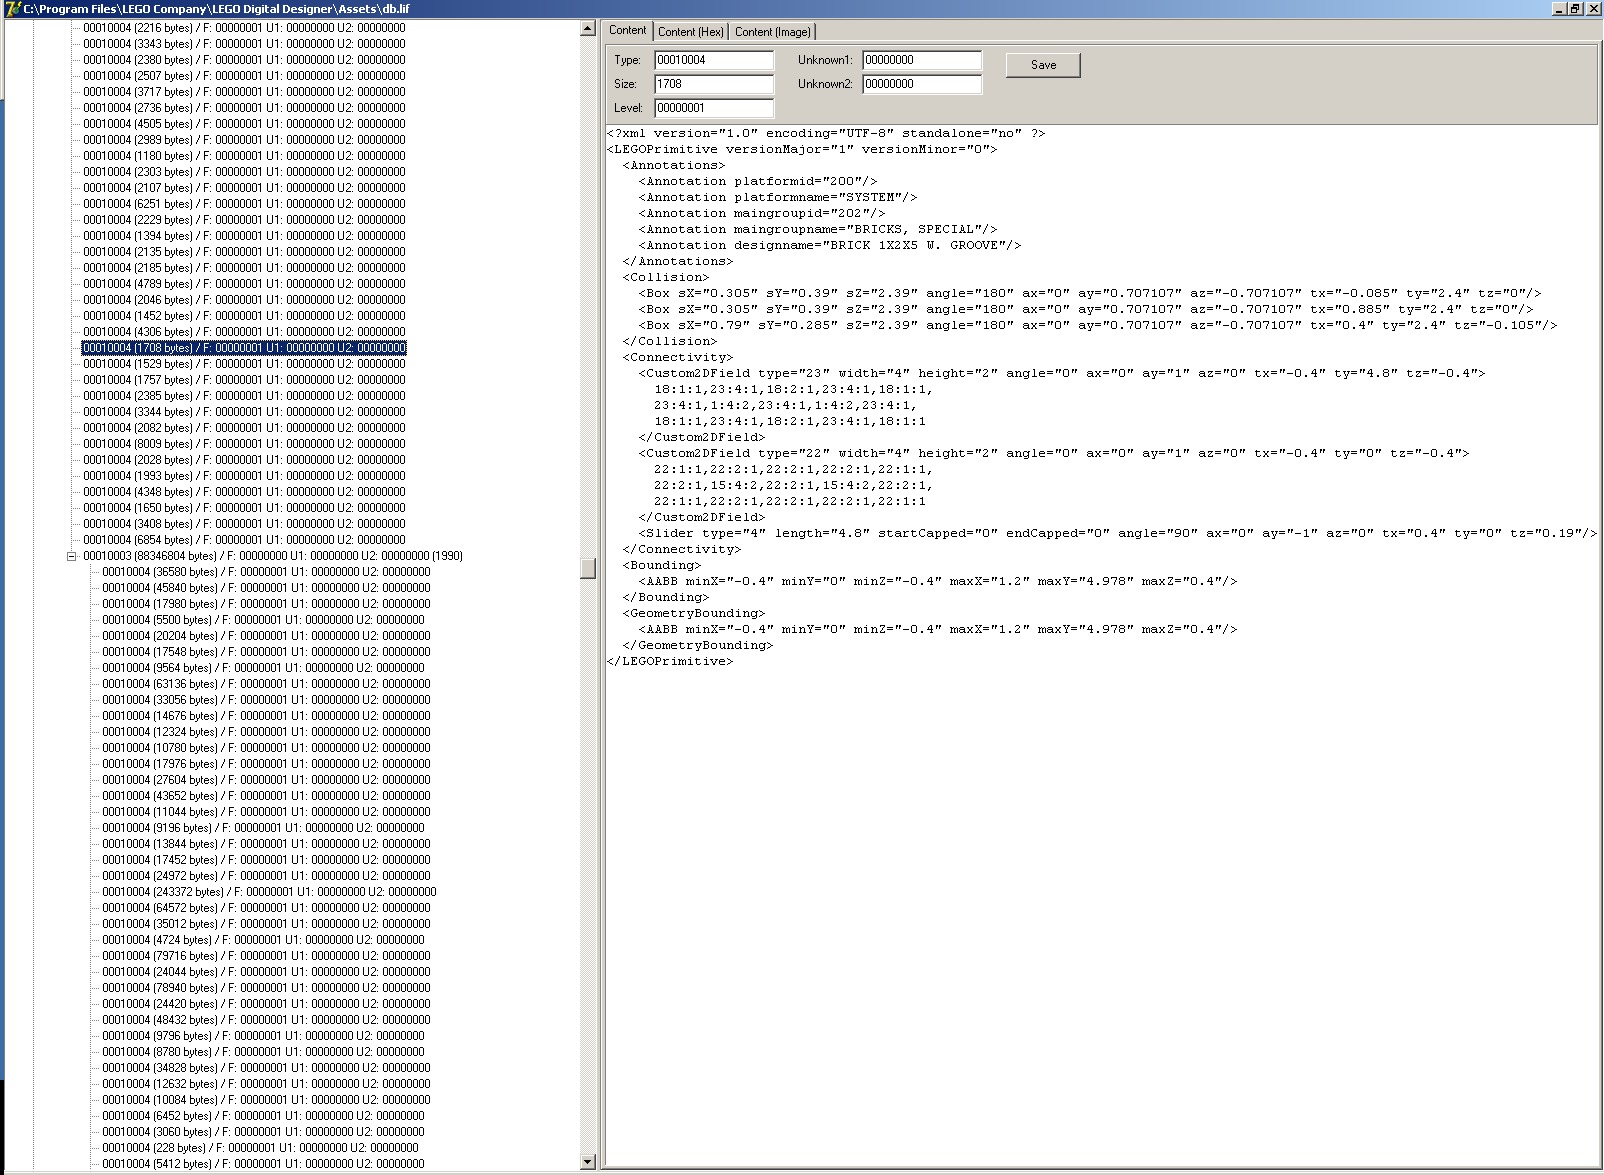Select the 00010004 (1757 bytes) entry
Screen dimensions: 1604x1175
[x=244, y=380]
